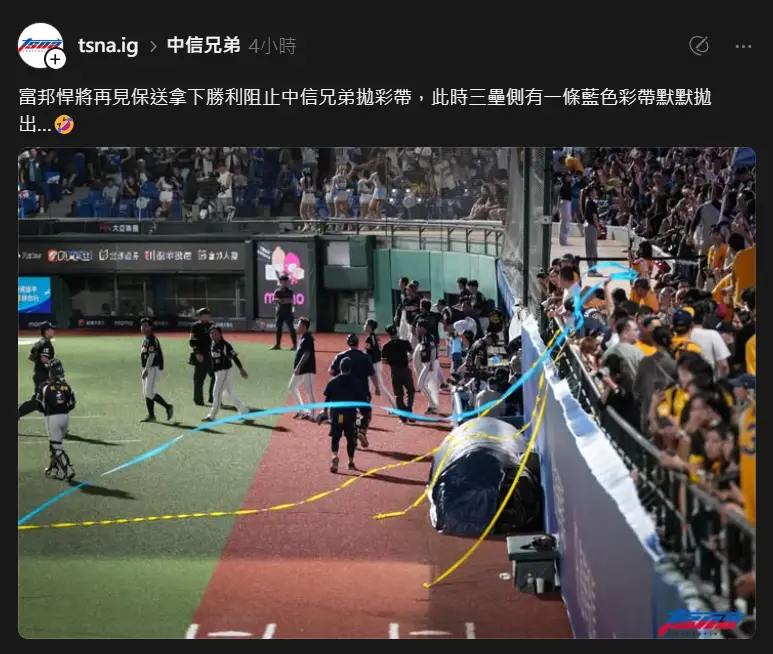Click the dark tarp roll beside the wall
Viewport: 773px width, 654px height.
pyautogui.click(x=483, y=478)
